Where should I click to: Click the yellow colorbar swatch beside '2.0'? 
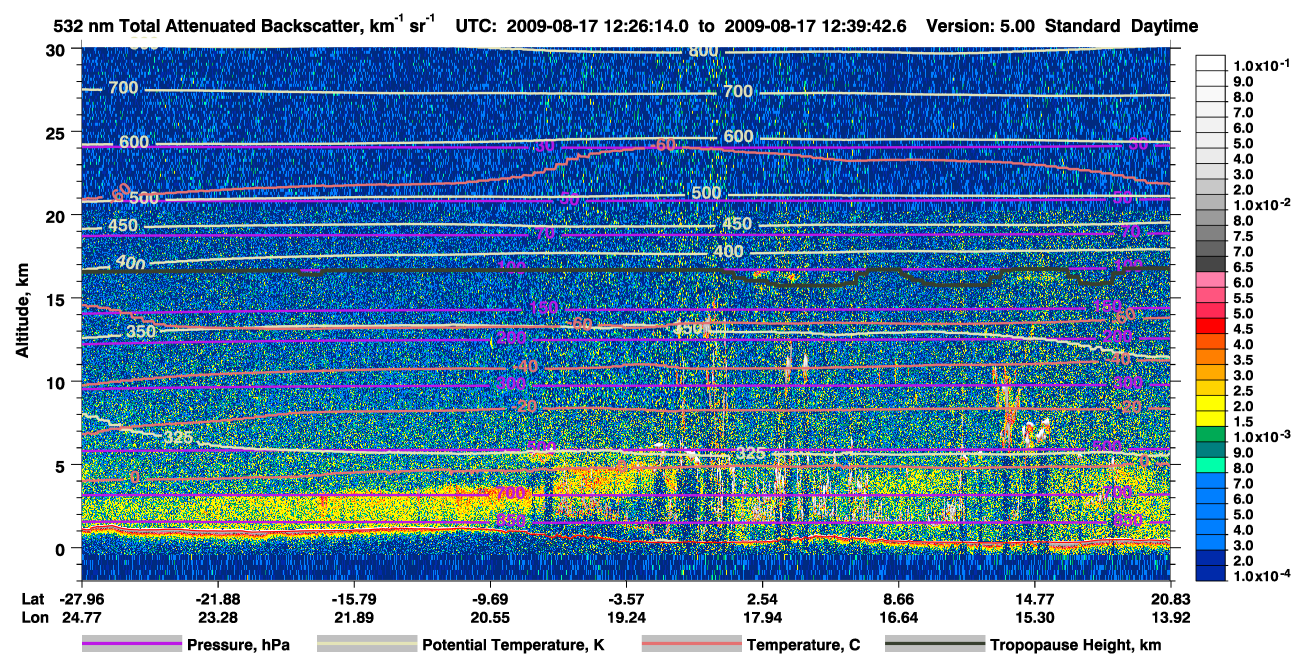(1211, 403)
